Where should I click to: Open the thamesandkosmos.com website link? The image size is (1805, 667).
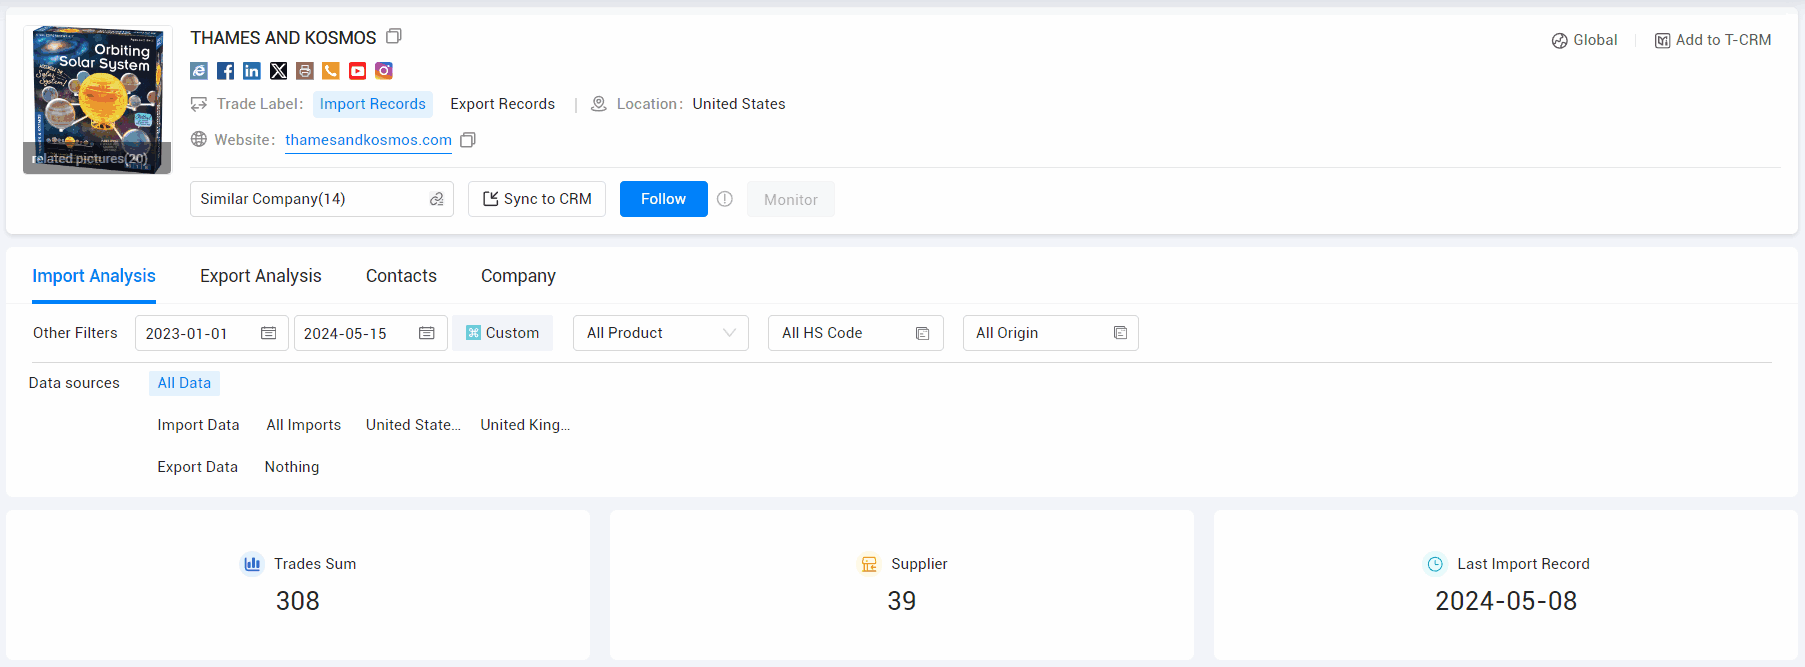[368, 140]
